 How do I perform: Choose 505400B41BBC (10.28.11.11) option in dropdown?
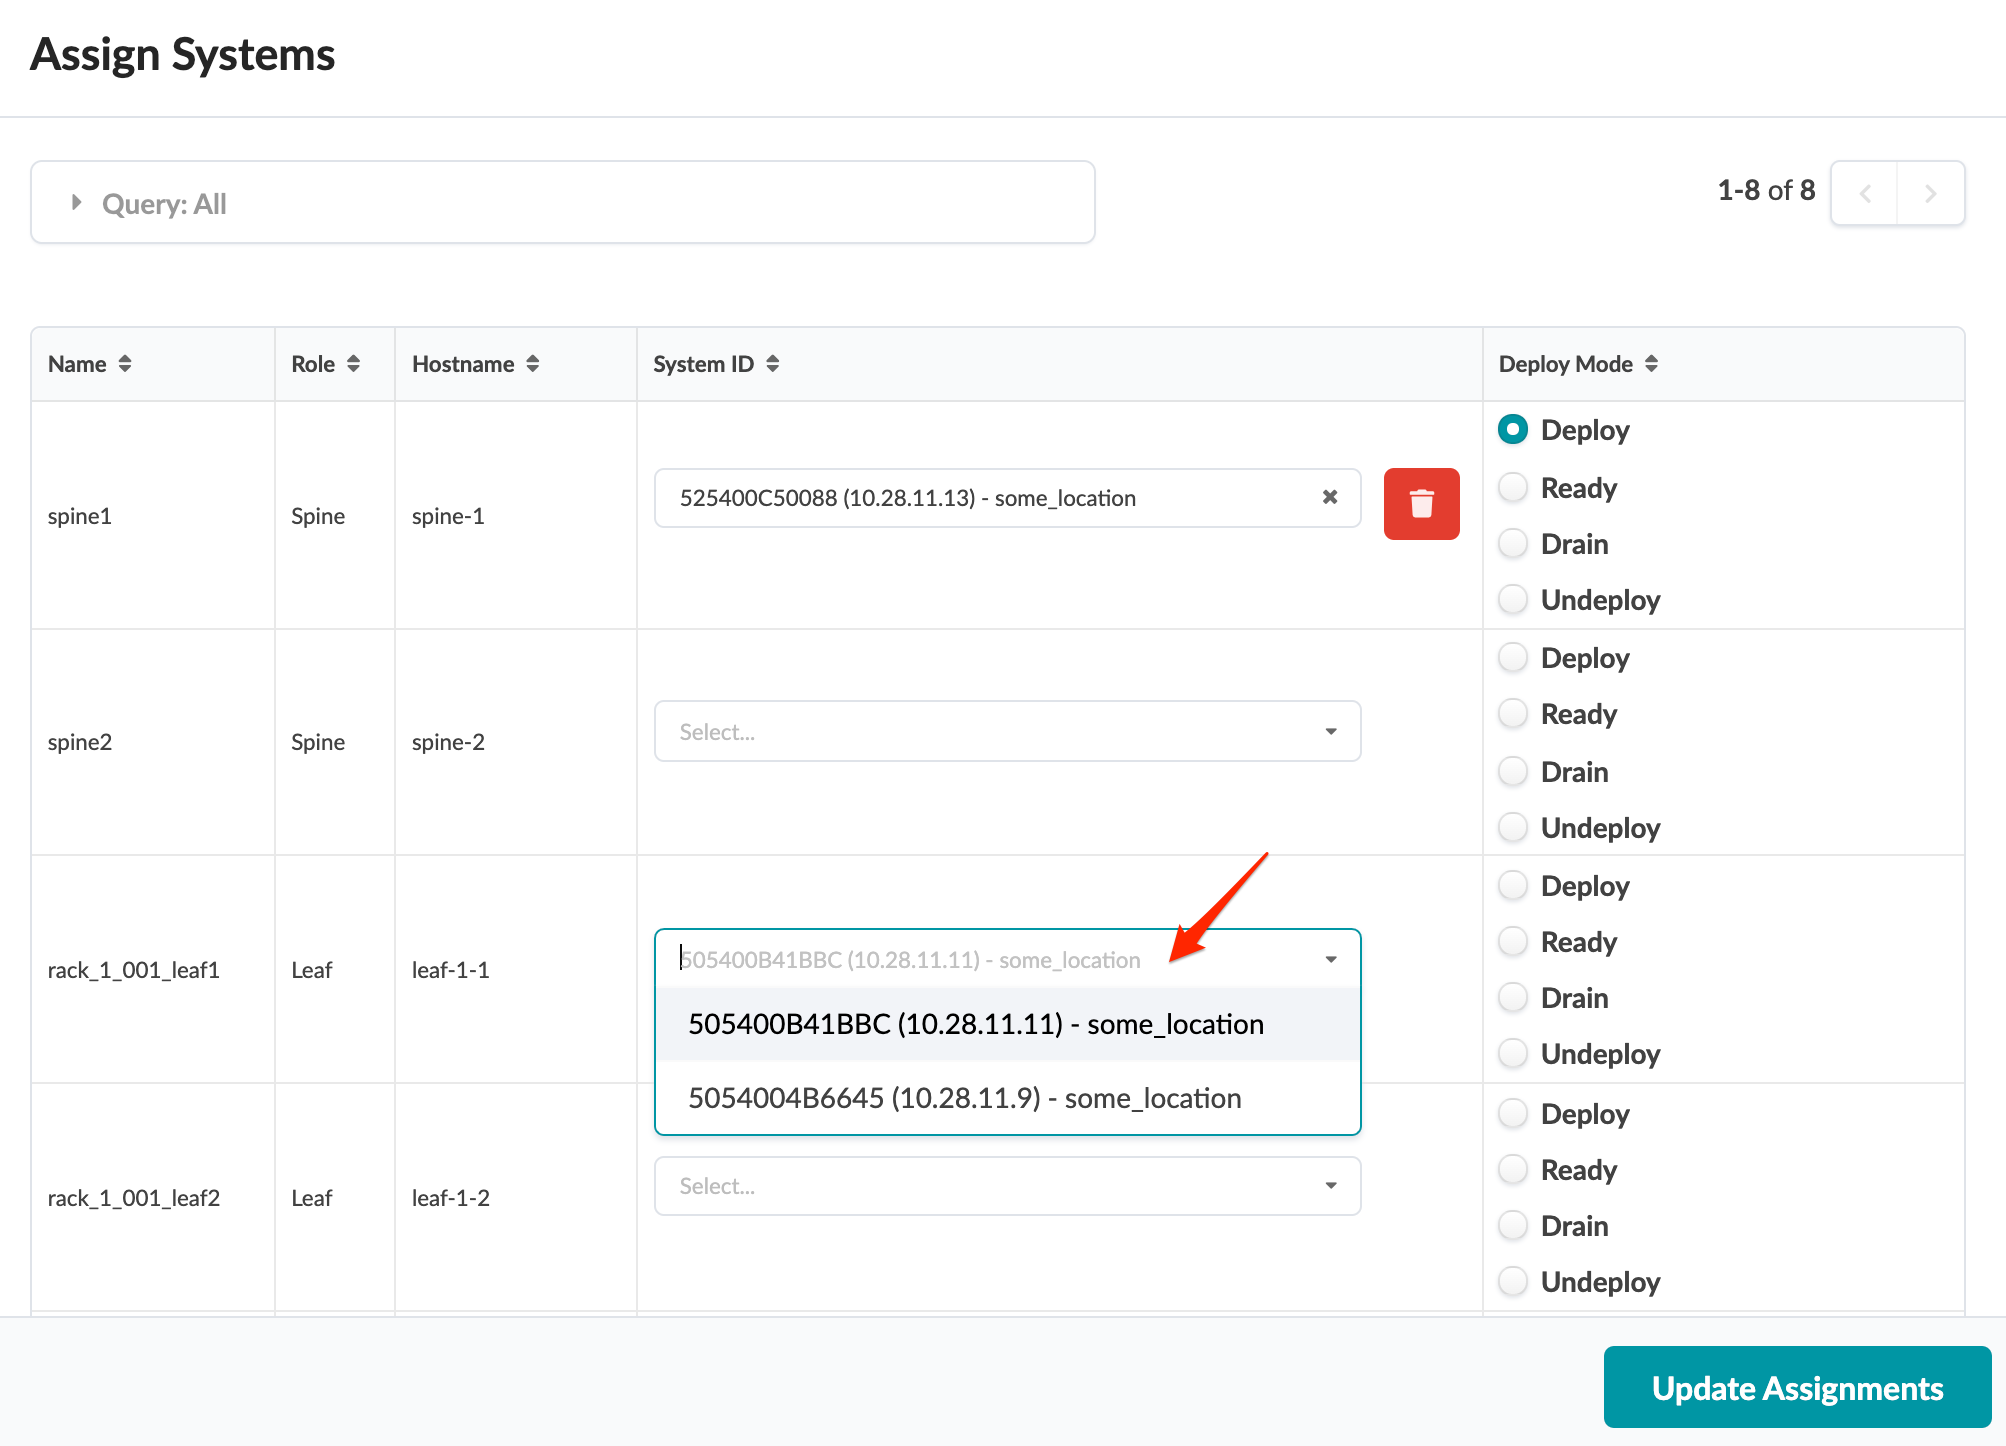coord(975,1024)
